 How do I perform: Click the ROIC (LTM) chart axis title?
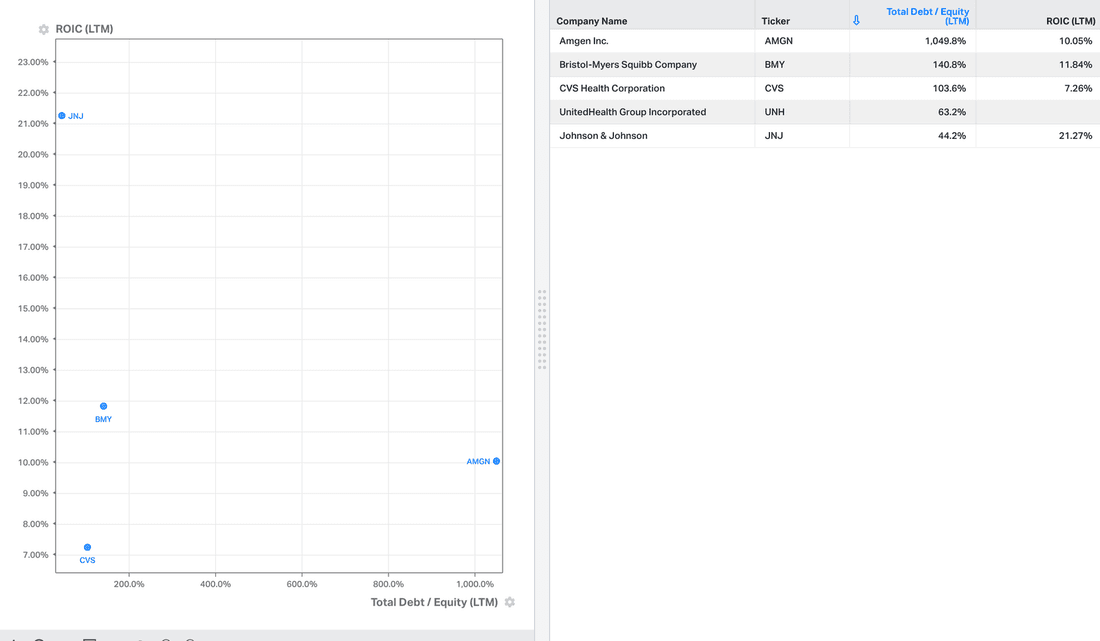click(84, 29)
